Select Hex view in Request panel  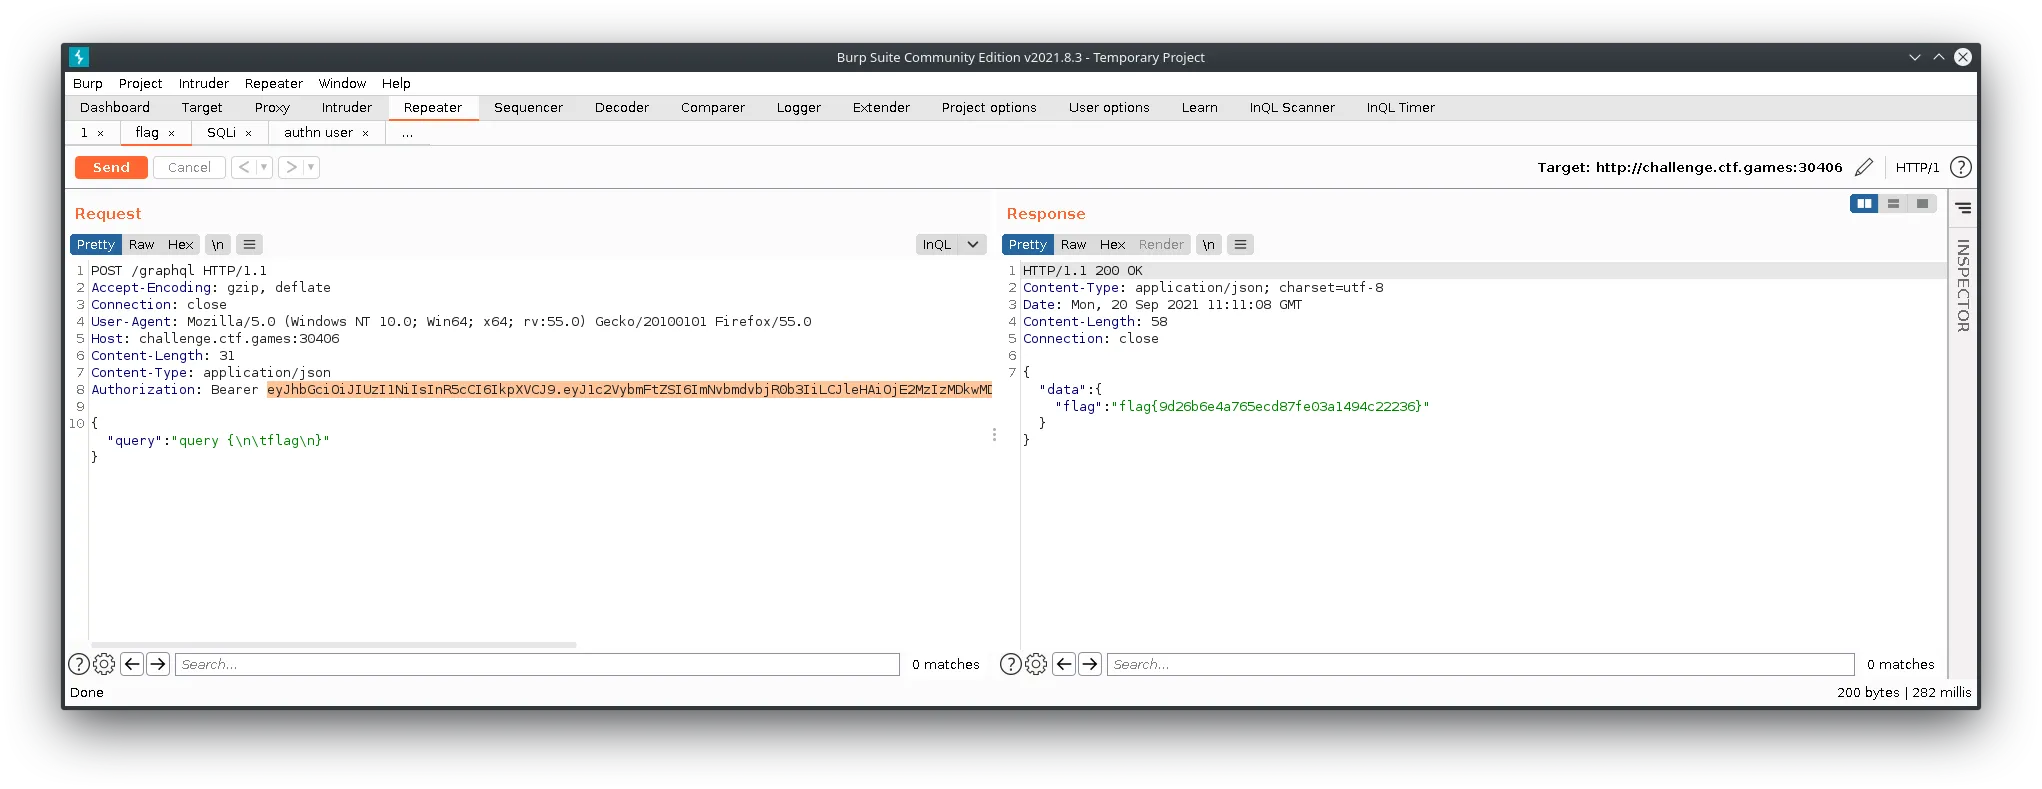[180, 244]
